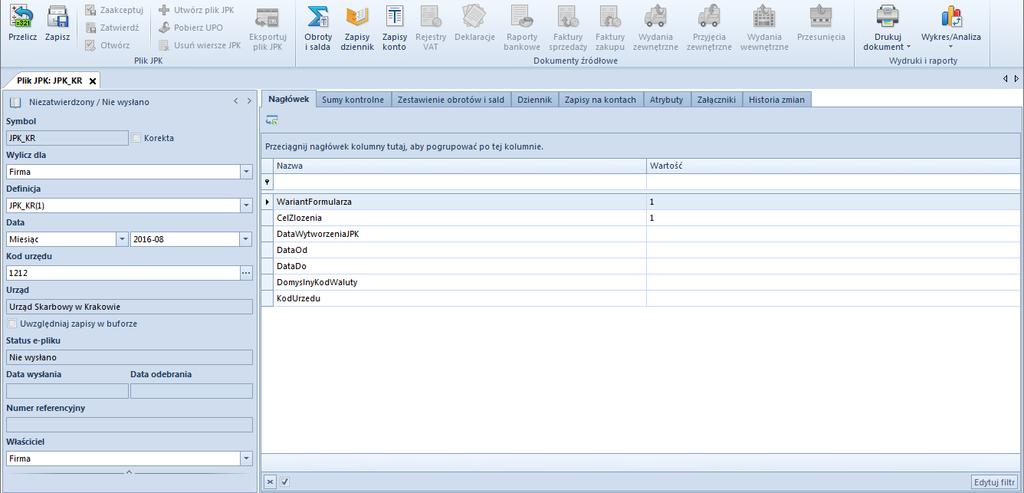
Task: Open Obroty i salda
Action: point(318,27)
